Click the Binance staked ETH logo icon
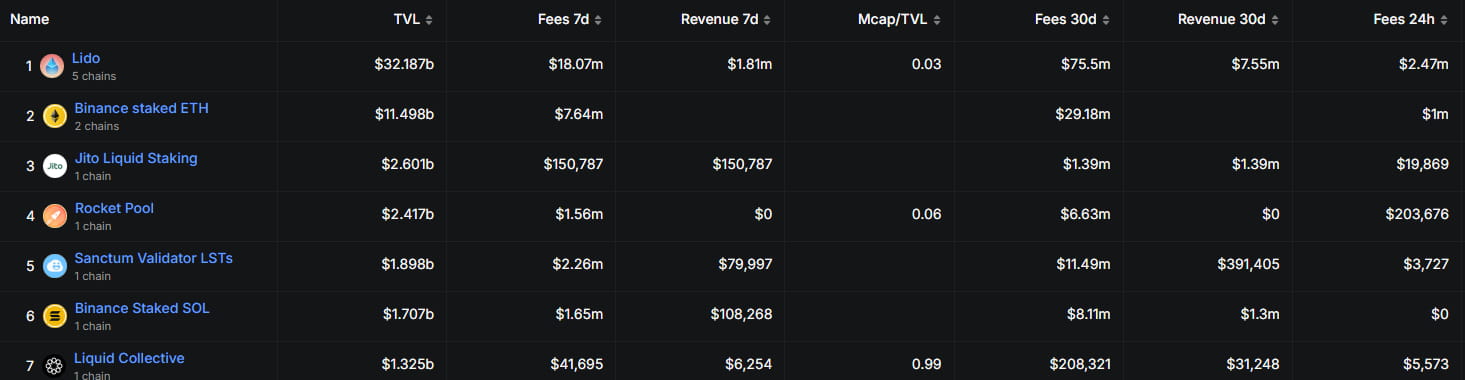This screenshot has height=380, width=1465. [55, 117]
